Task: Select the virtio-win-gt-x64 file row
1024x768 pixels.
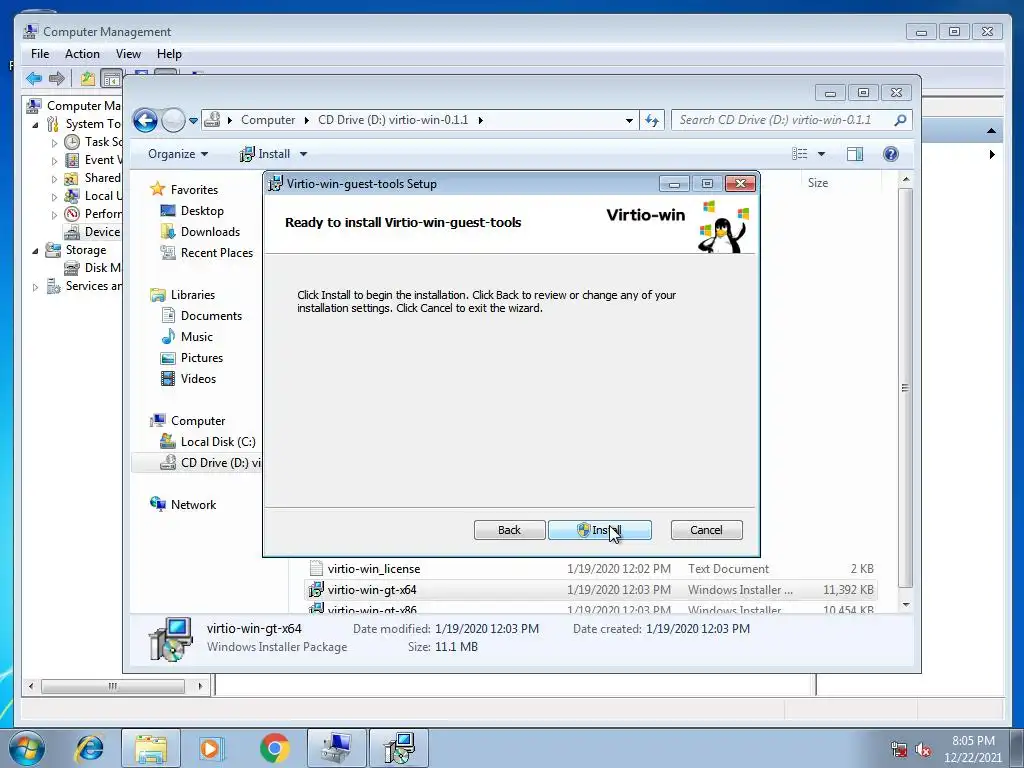Action: (x=591, y=590)
